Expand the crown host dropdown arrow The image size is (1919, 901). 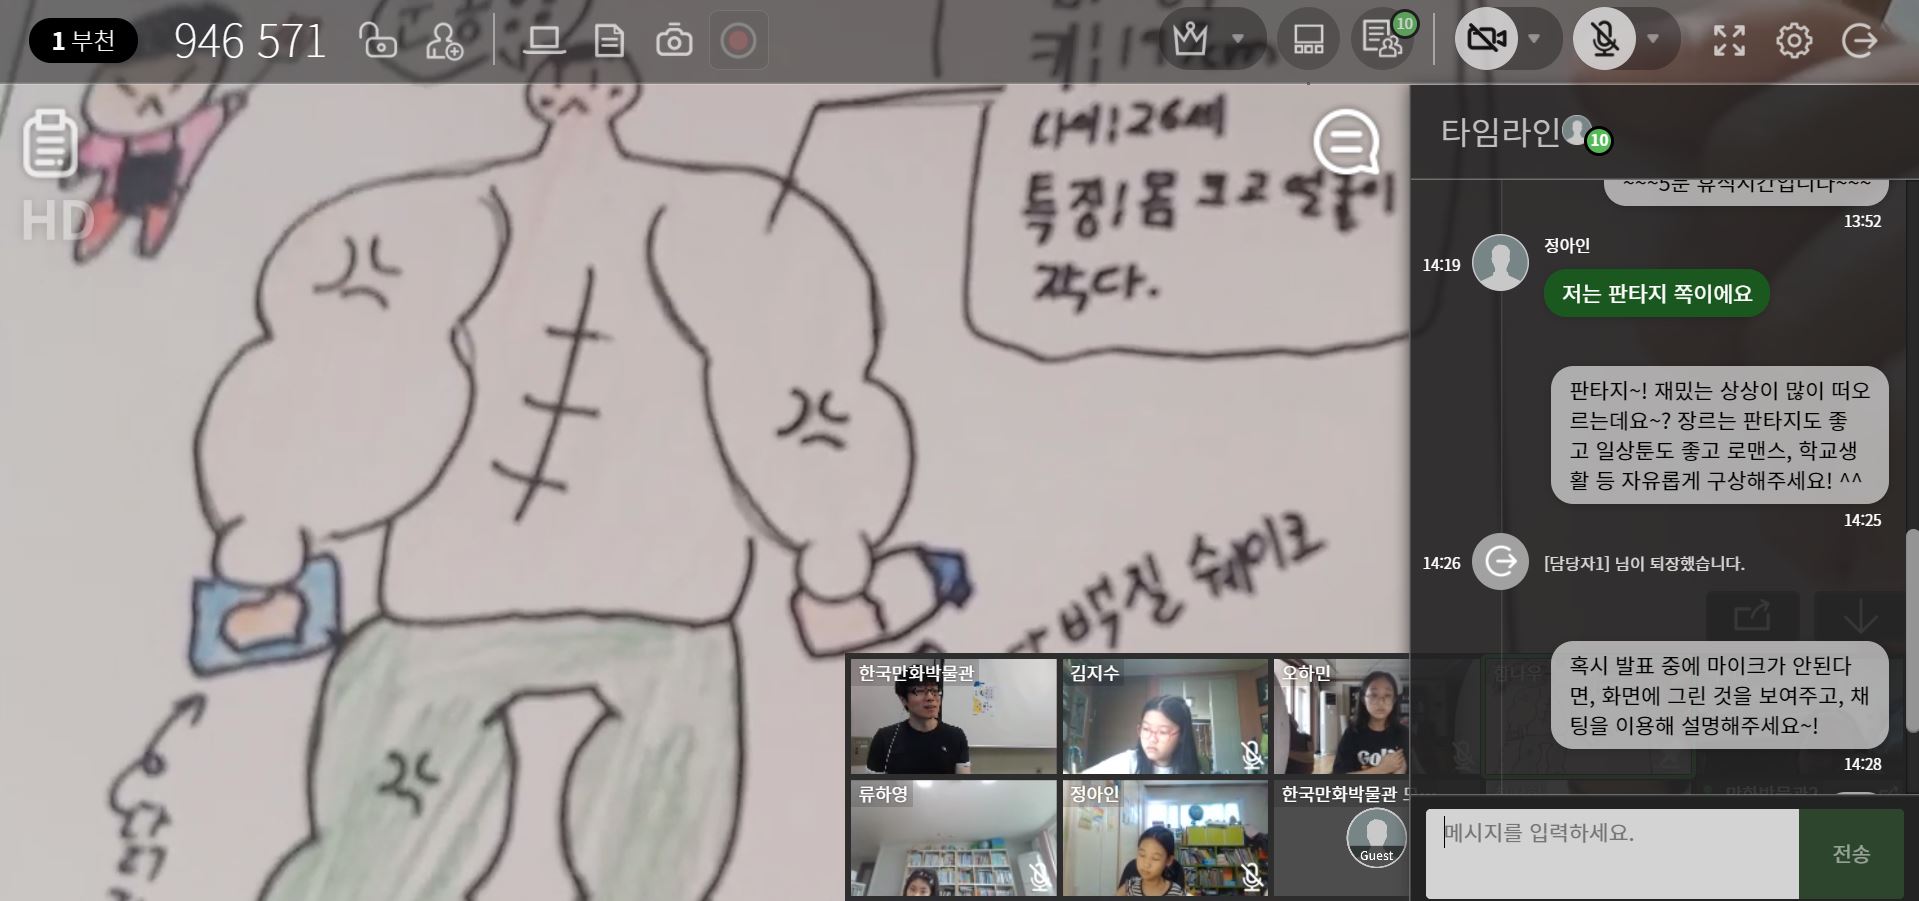coord(1238,40)
